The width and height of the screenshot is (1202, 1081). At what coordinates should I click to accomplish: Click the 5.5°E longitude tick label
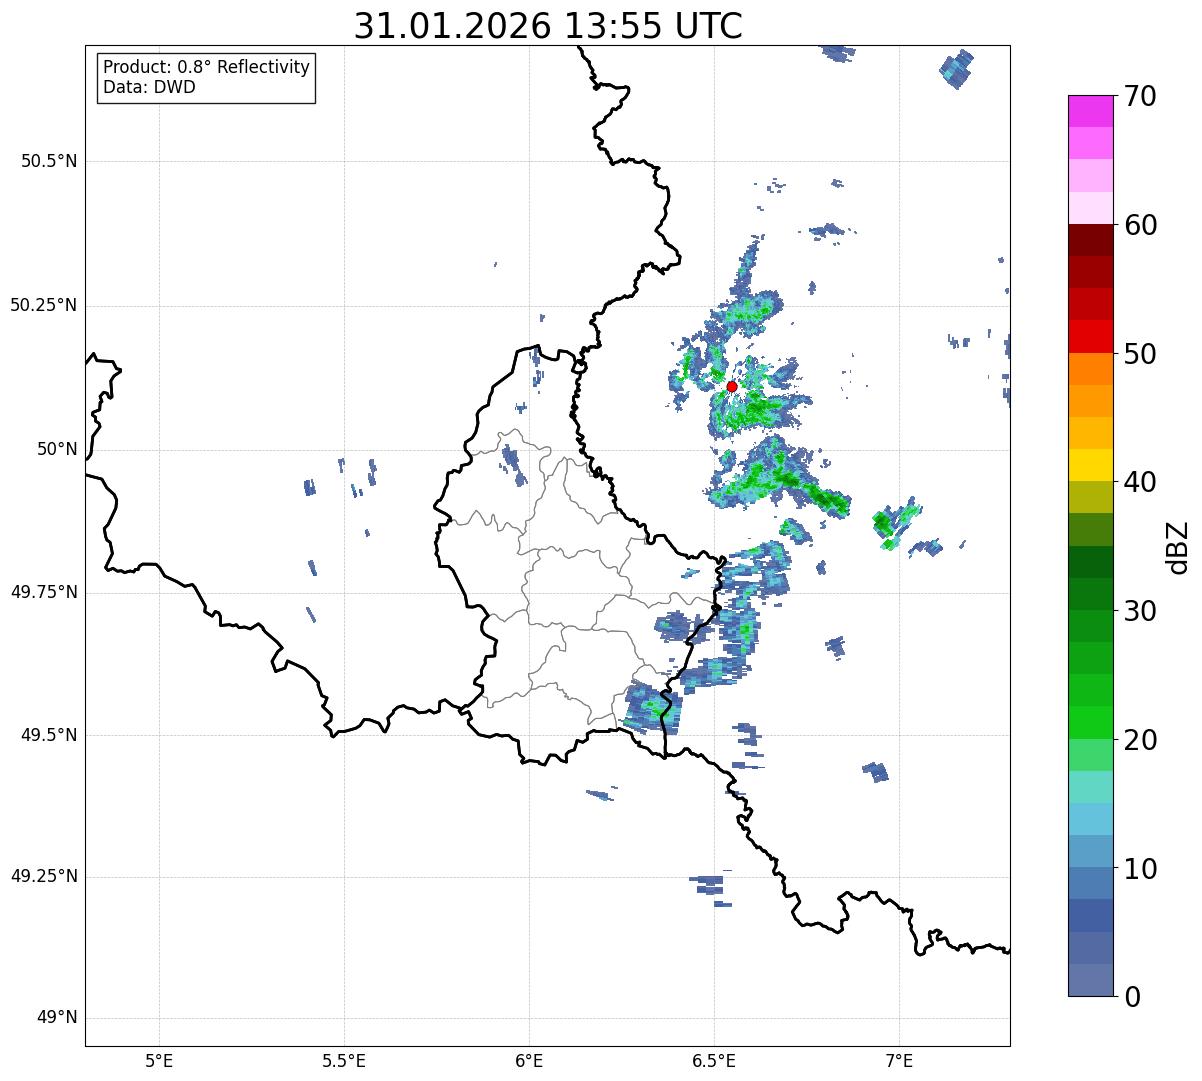(344, 1060)
